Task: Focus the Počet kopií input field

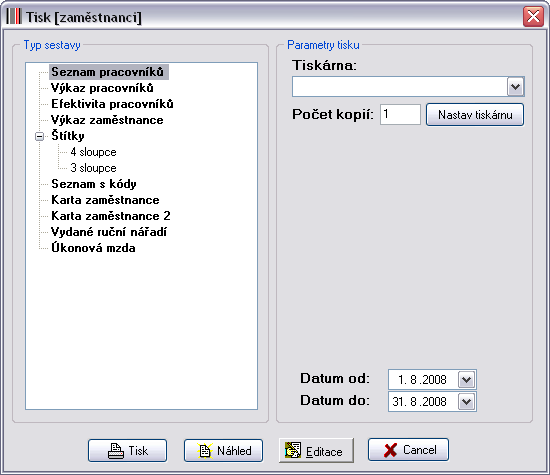Action: click(400, 114)
